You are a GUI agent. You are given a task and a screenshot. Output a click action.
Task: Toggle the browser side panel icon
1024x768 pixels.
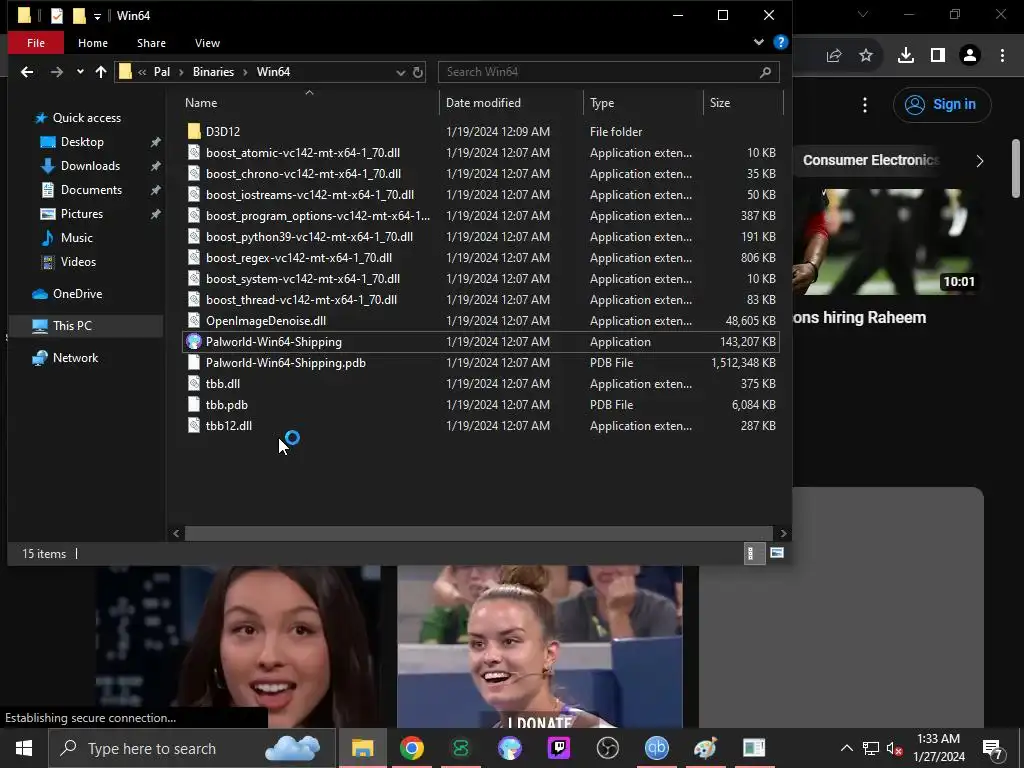938,56
